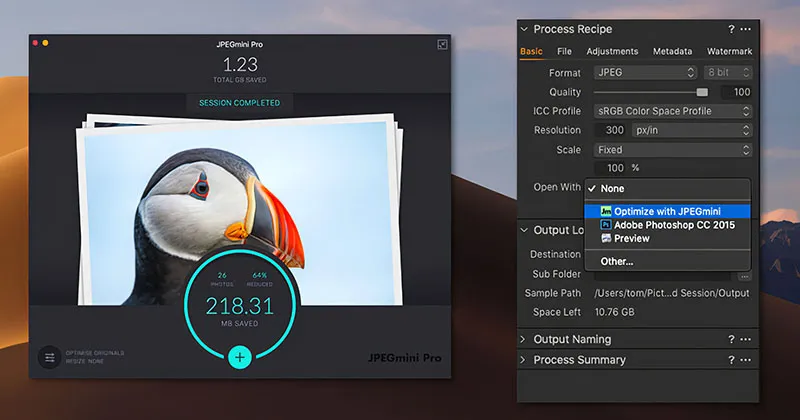The image size is (800, 420).
Task: Switch to the Adjustments tab
Action: tap(612, 51)
